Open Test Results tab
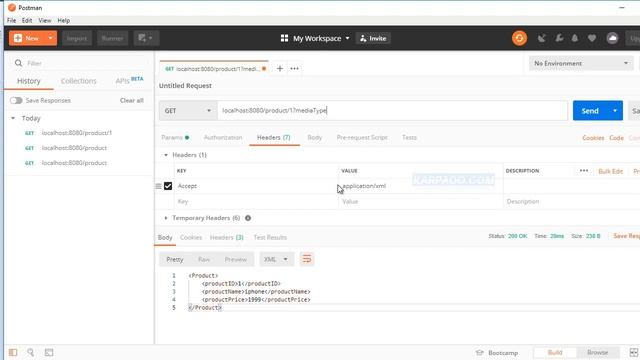This screenshot has height=360, width=640. (270, 238)
